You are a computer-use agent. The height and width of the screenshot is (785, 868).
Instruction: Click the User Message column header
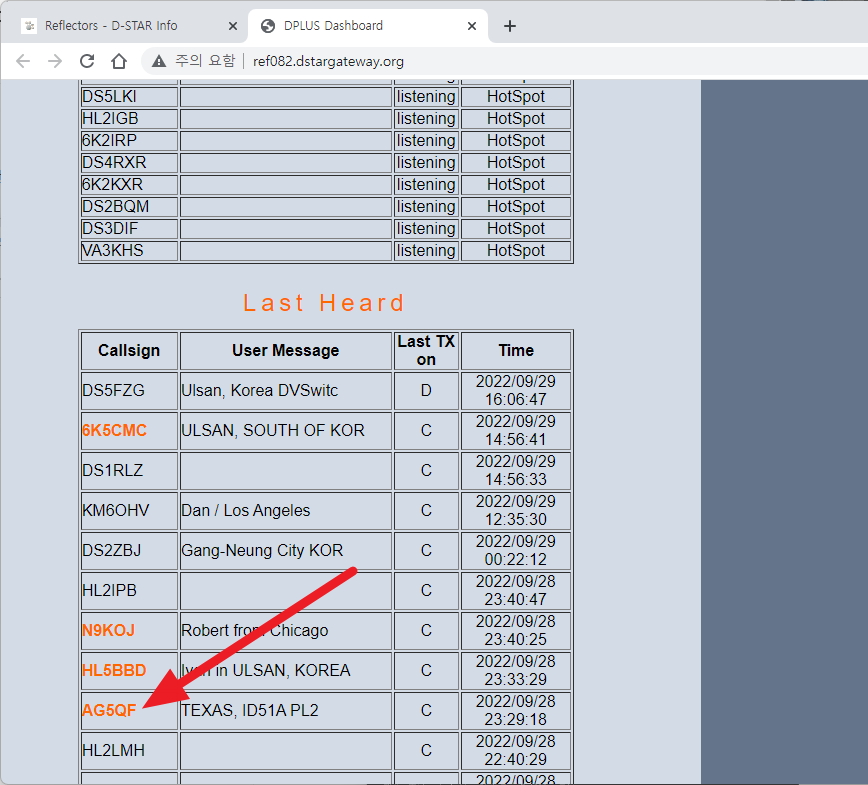click(x=286, y=350)
